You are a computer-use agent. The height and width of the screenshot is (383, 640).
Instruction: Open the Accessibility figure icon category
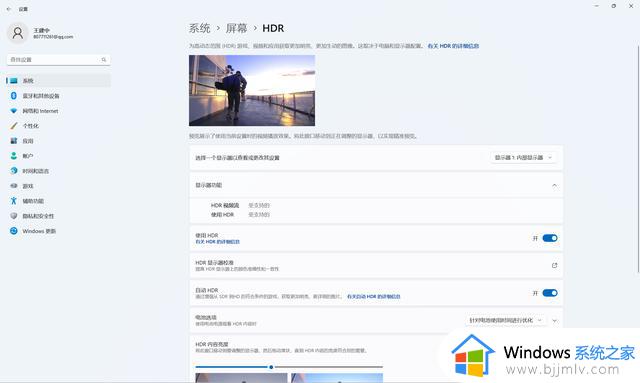click(14, 200)
